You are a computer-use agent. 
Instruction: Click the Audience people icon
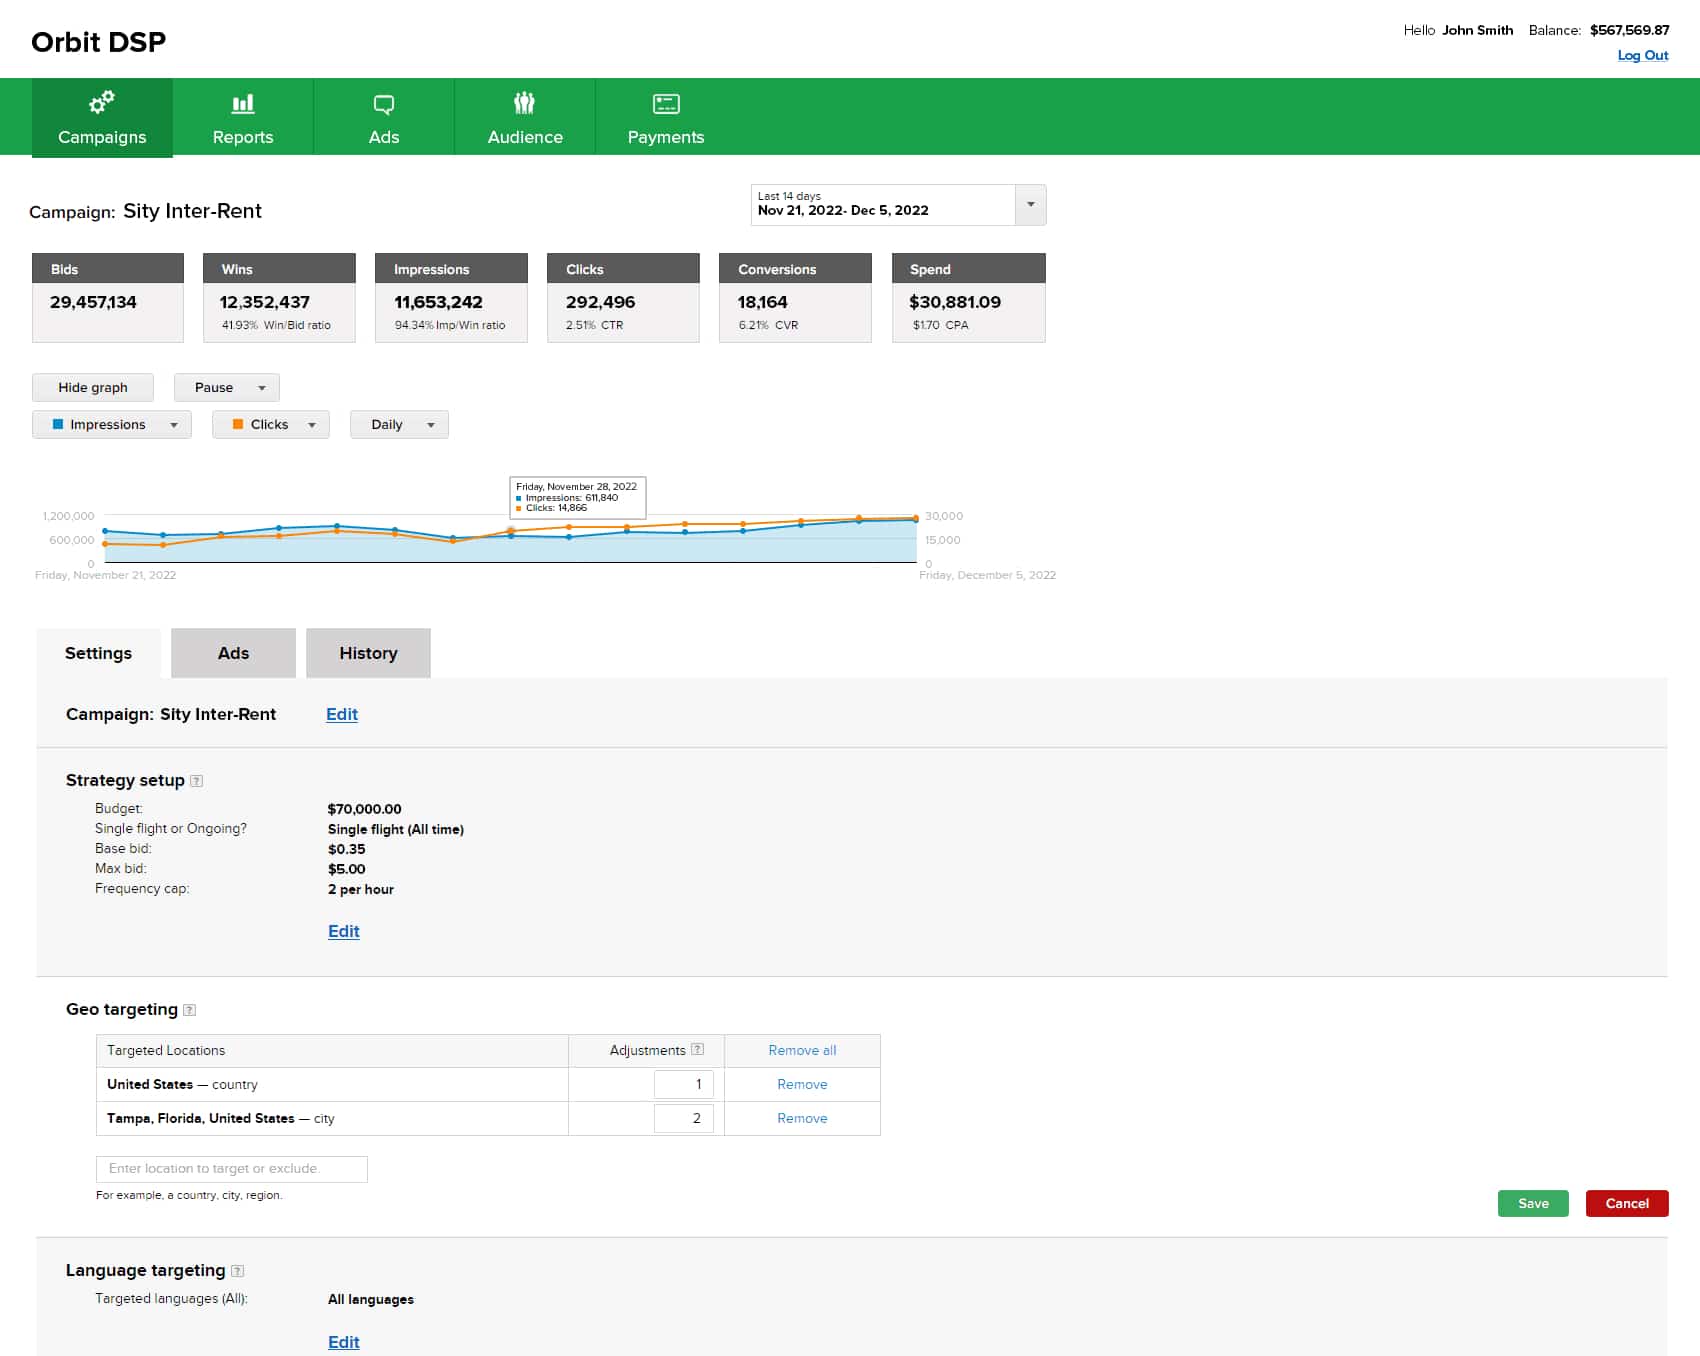[524, 102]
